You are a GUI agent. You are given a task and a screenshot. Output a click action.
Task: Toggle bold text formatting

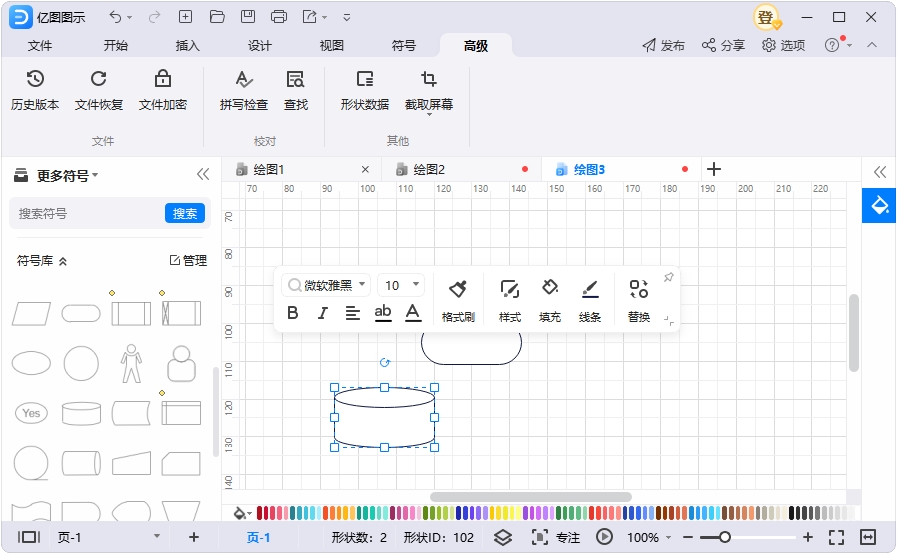point(292,313)
